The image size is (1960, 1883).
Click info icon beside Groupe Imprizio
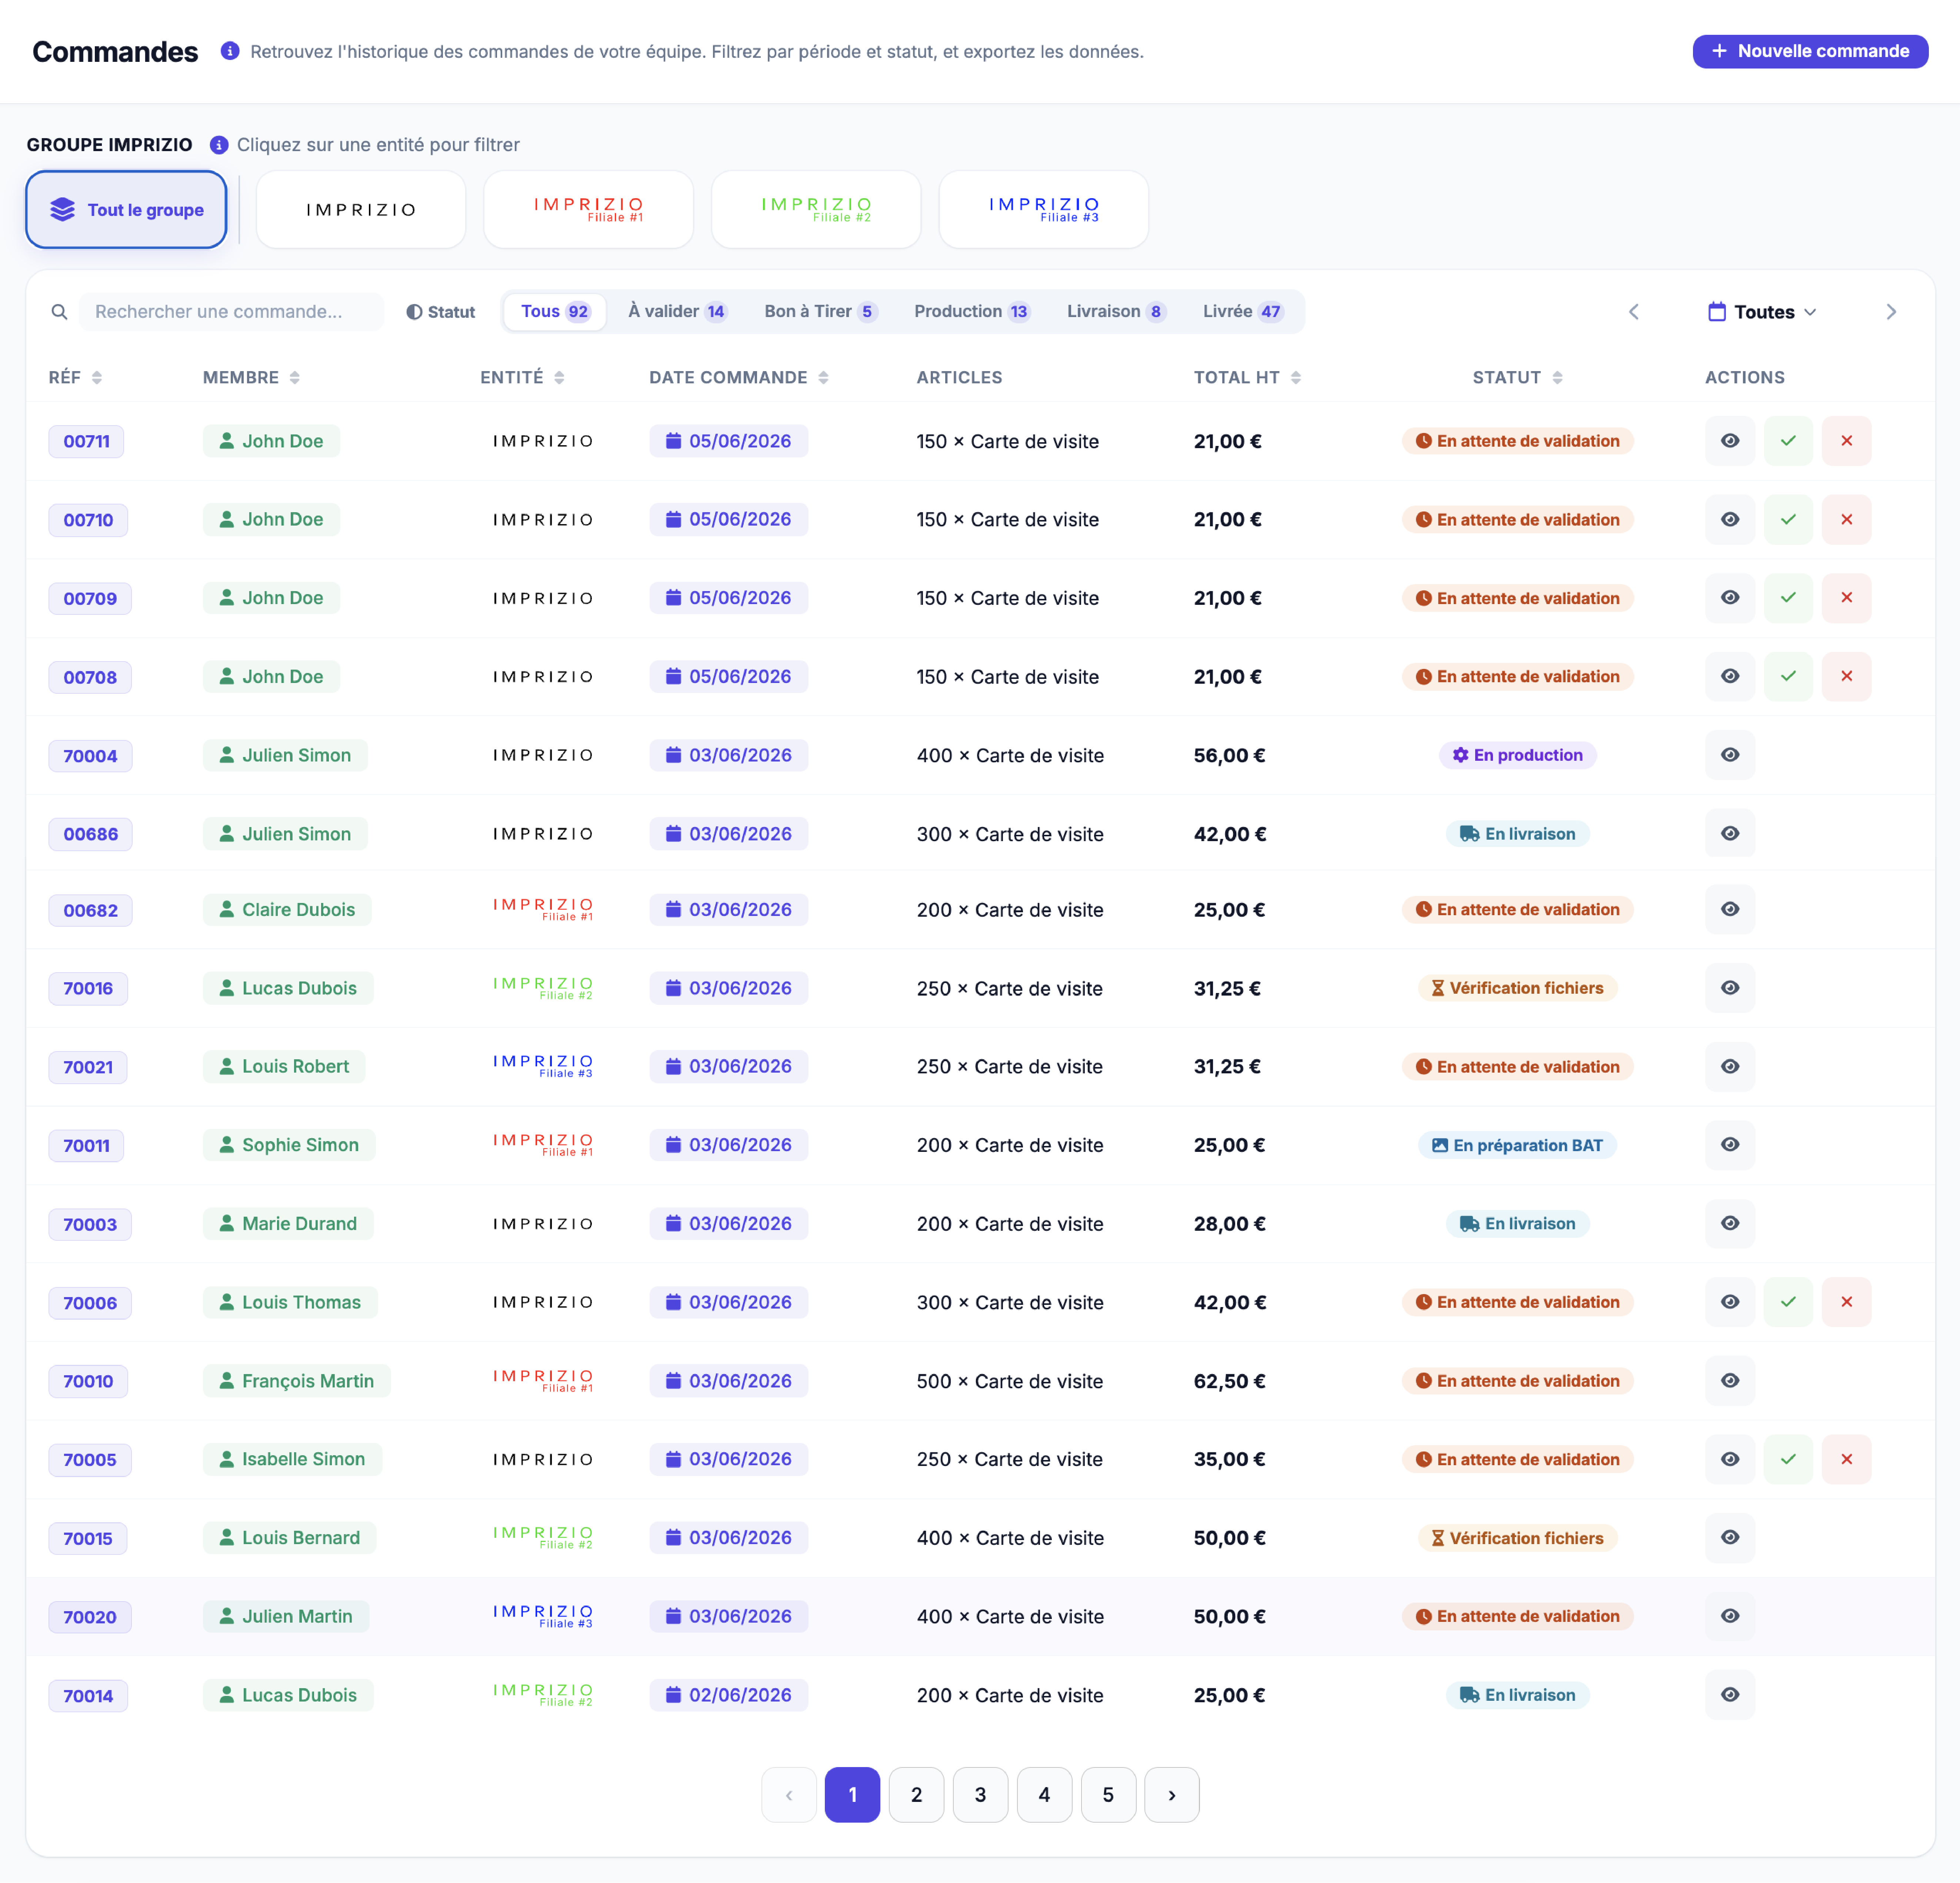click(219, 145)
